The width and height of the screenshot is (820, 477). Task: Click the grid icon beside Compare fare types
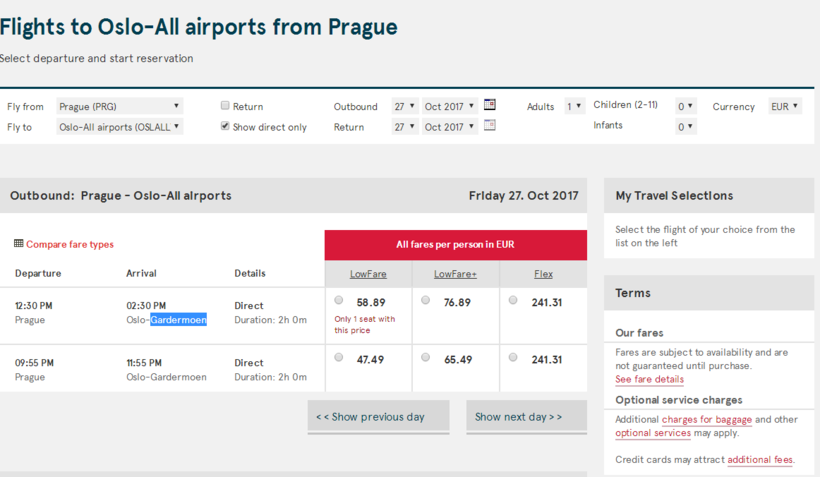pos(19,244)
